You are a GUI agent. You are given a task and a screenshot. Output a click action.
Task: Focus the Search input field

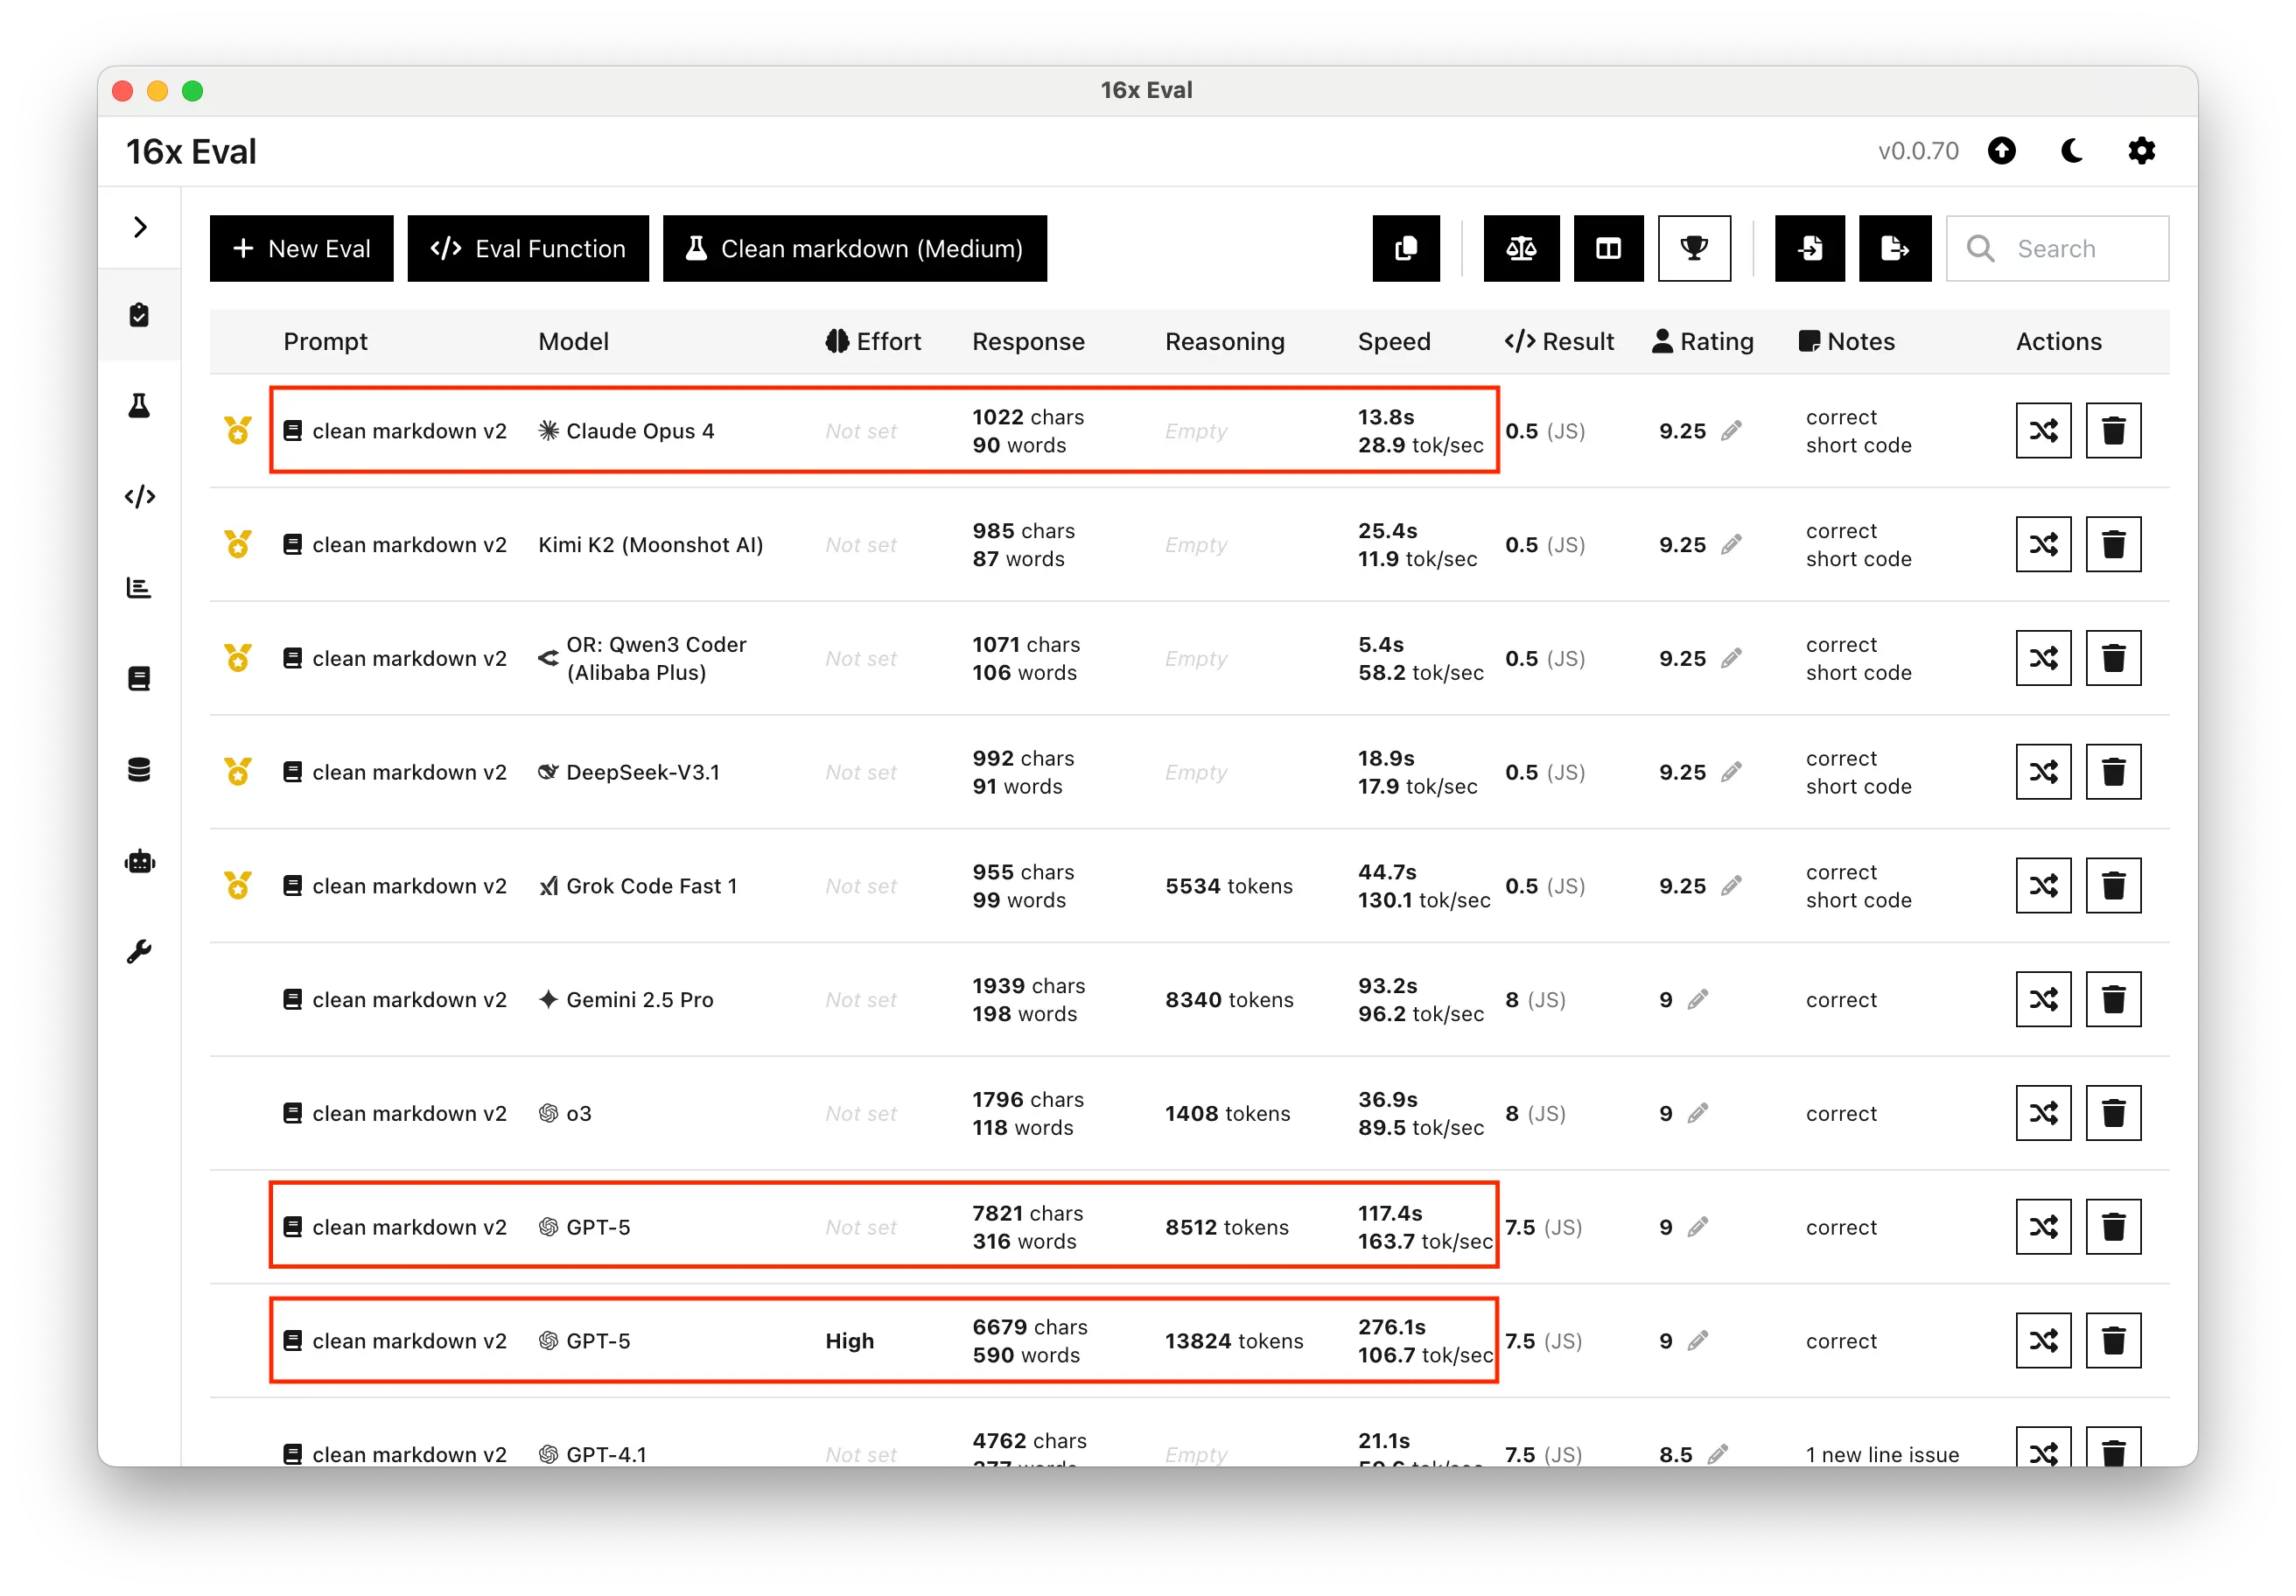[2058, 248]
